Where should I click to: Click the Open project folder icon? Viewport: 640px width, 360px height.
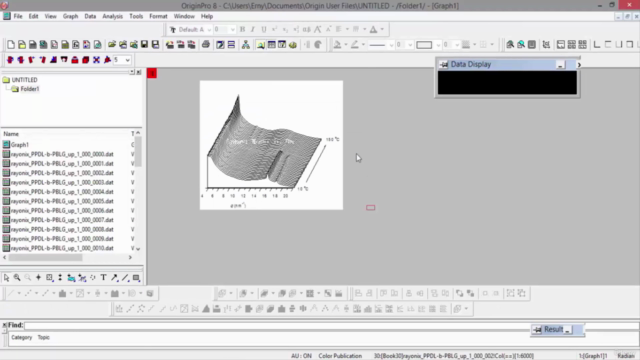click(x=112, y=44)
